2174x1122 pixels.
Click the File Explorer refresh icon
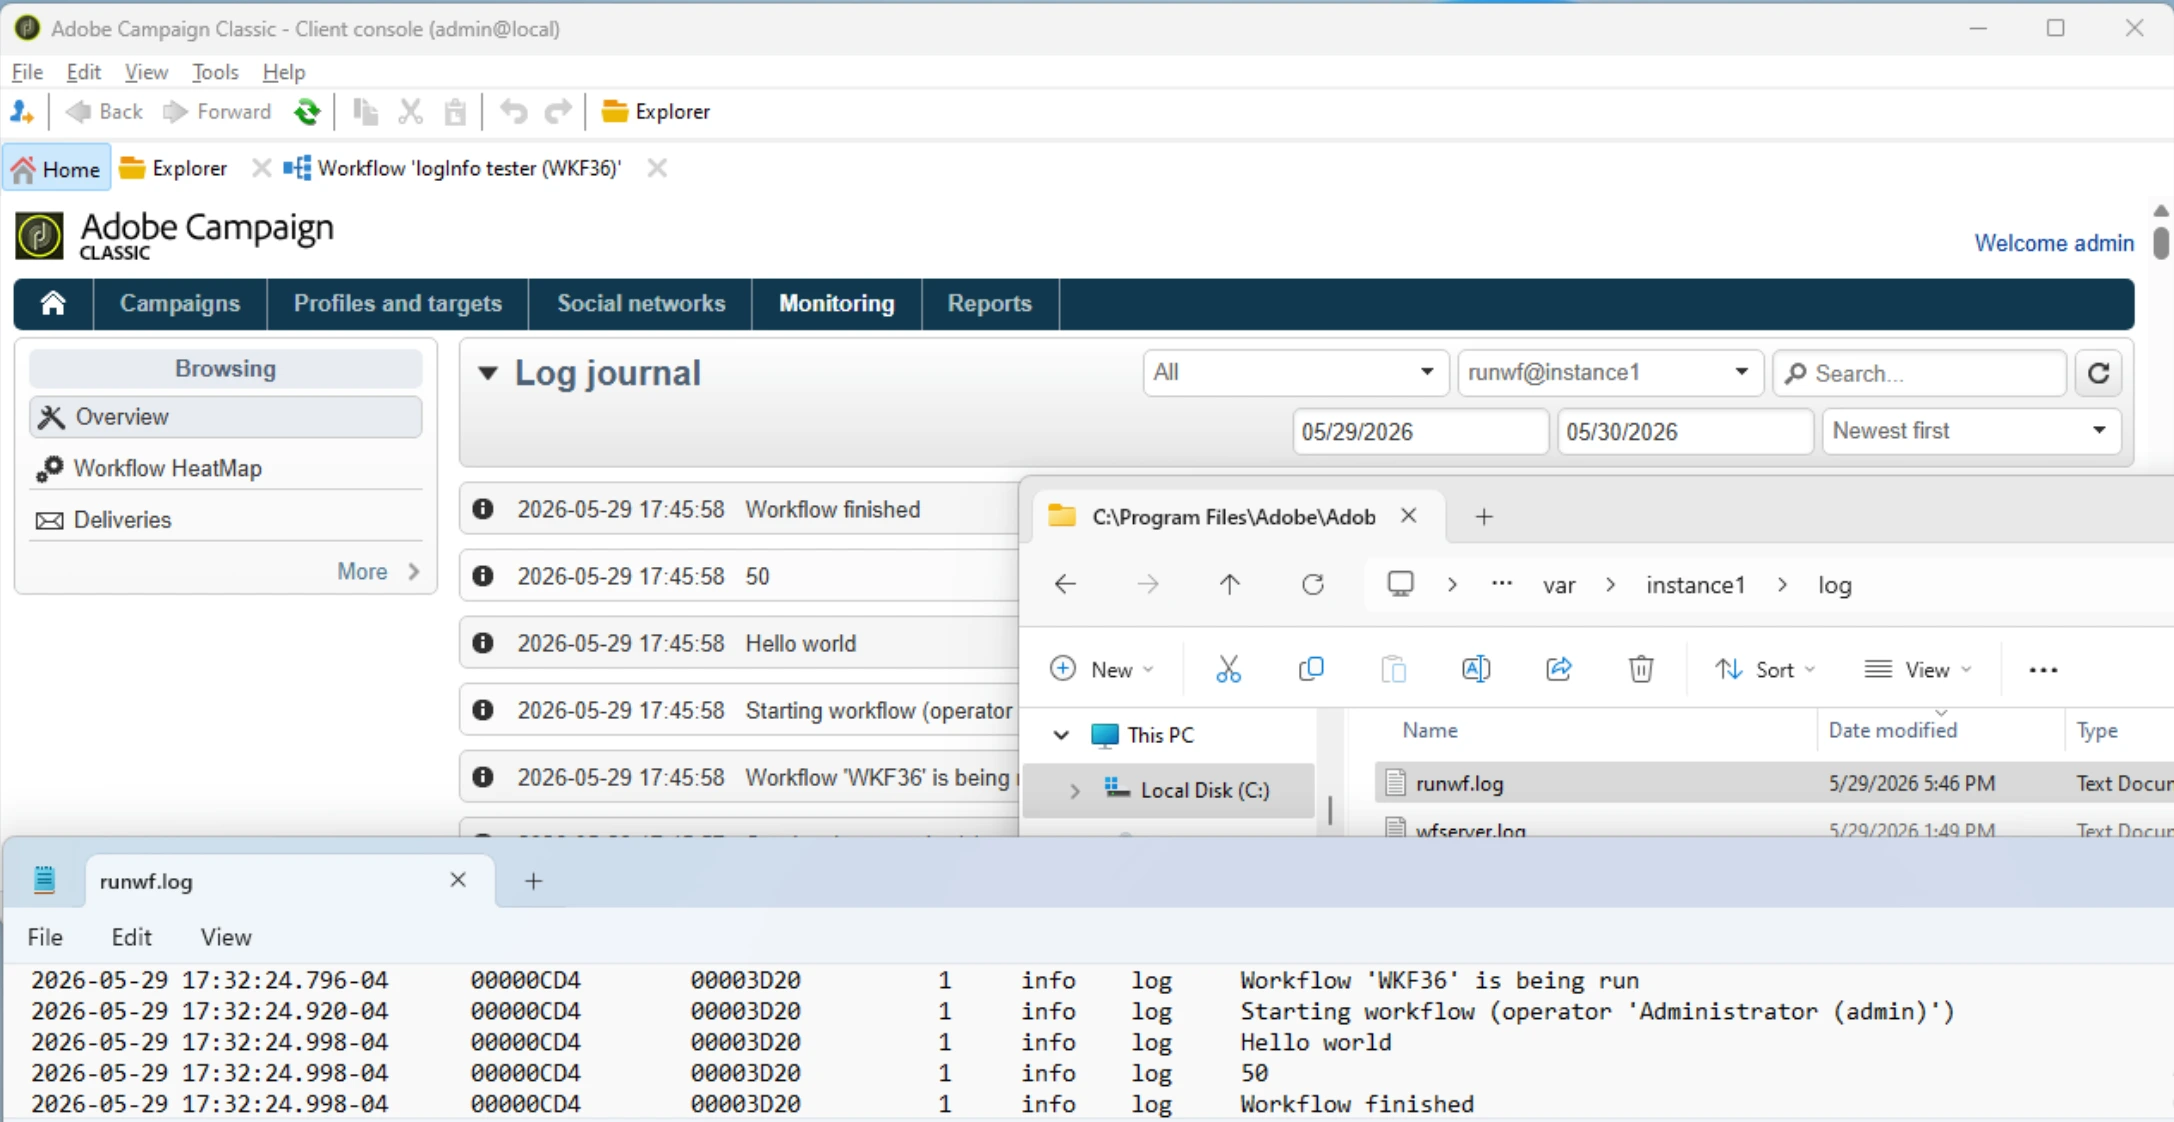coord(1313,585)
